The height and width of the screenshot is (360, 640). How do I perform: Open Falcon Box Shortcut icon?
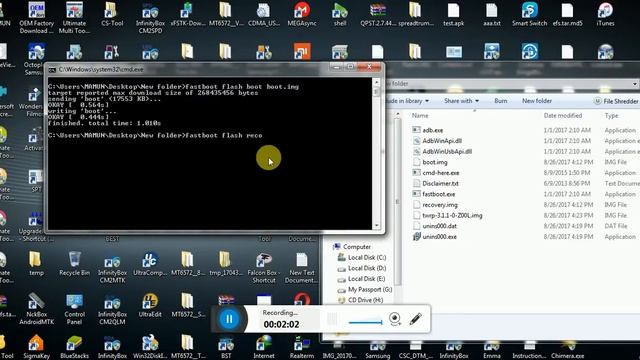[264, 268]
